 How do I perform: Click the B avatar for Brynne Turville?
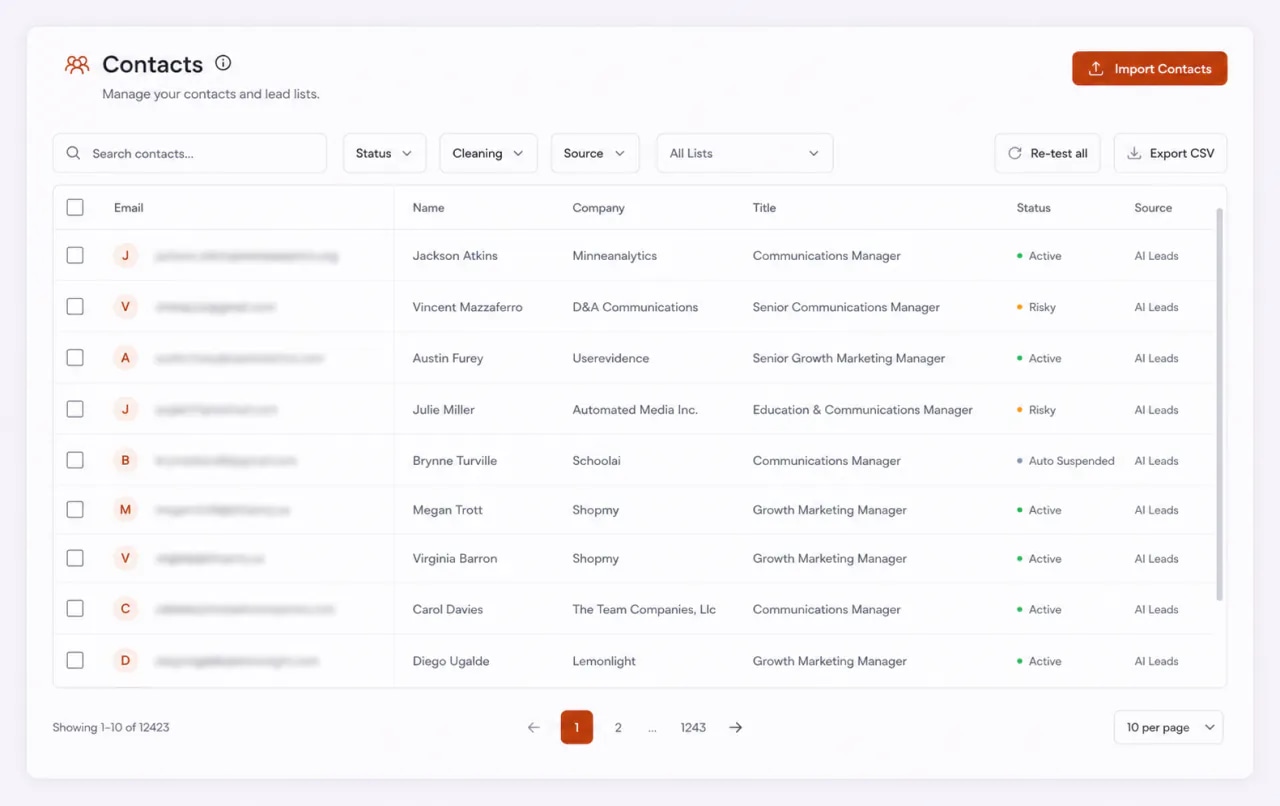click(x=125, y=460)
